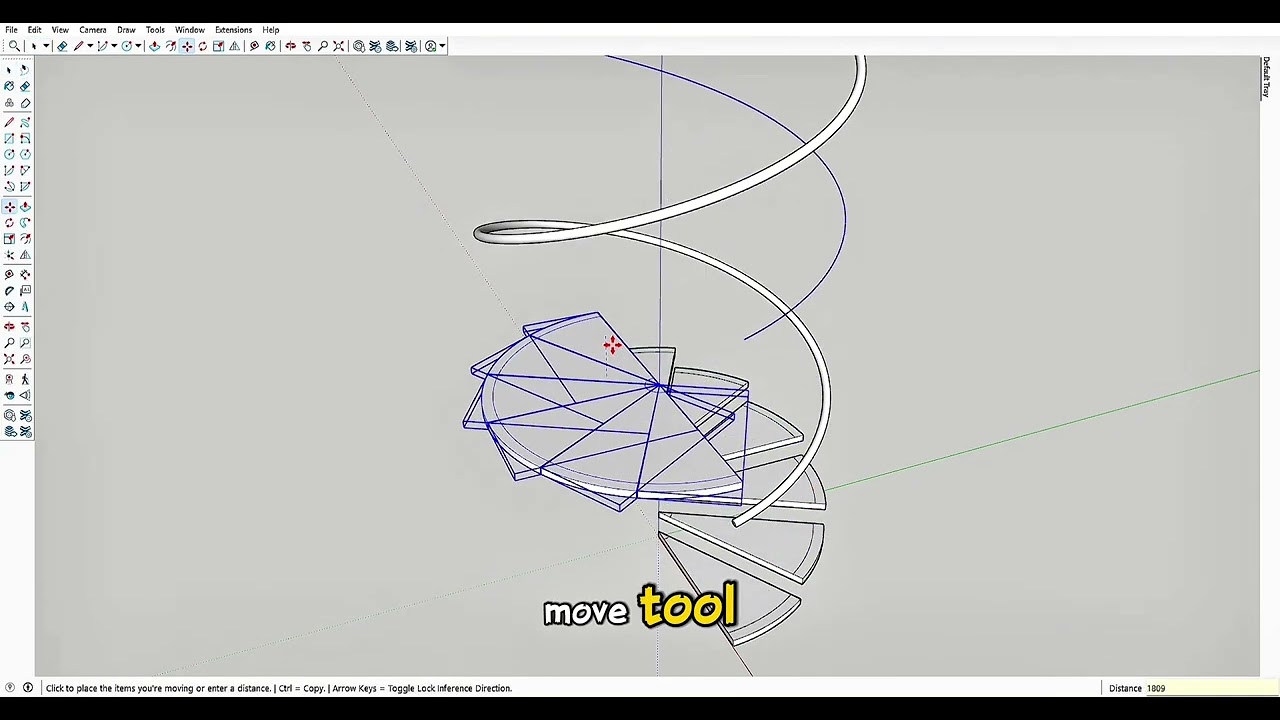Pick the Axes tool
The image size is (1280, 720).
(x=9, y=307)
